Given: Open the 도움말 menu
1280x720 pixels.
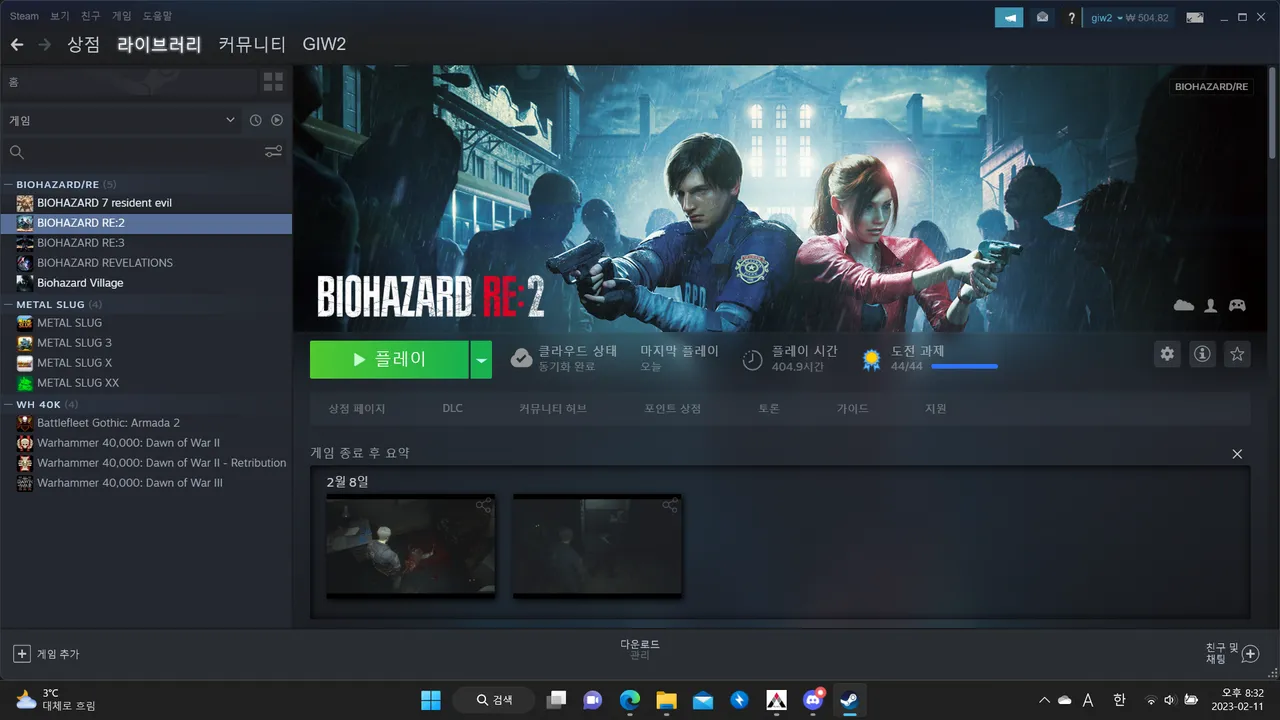Looking at the screenshot, I should [157, 16].
